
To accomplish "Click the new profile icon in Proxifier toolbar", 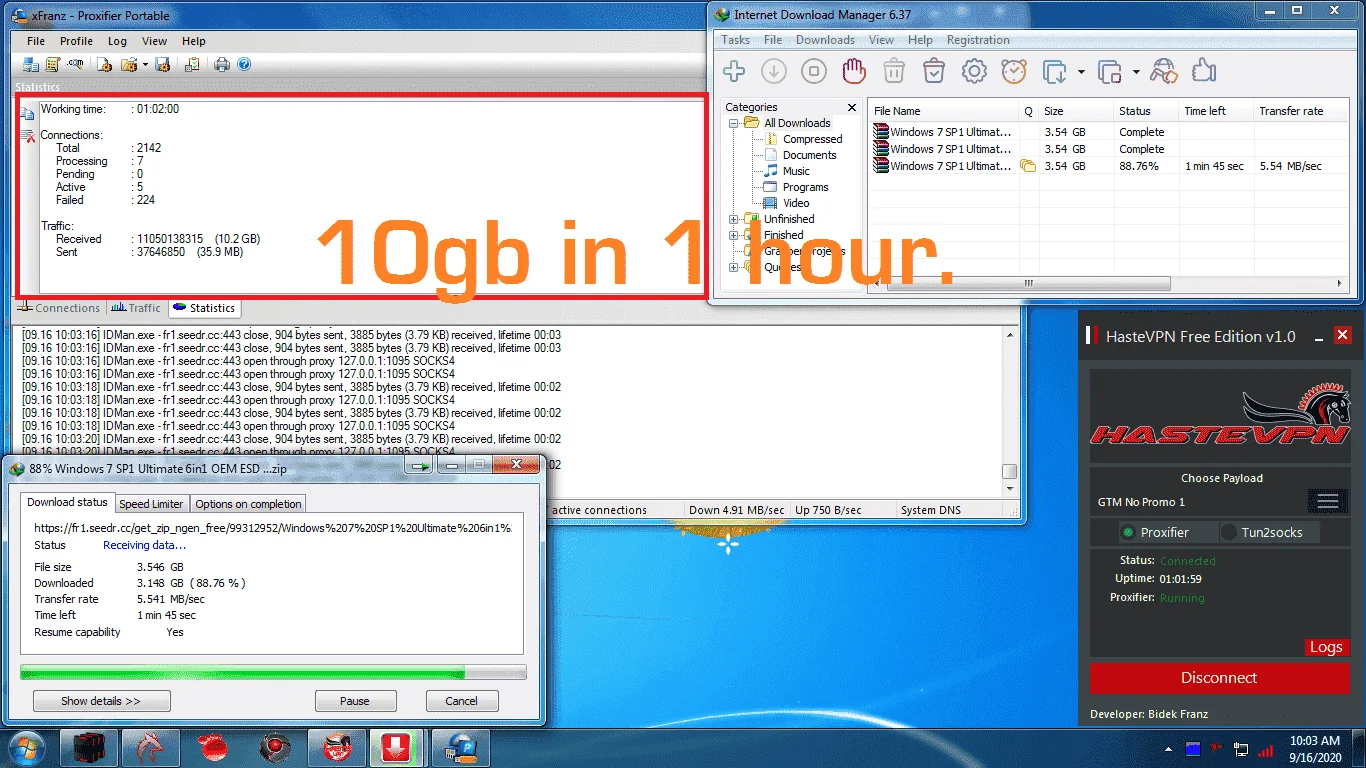I will (104, 64).
